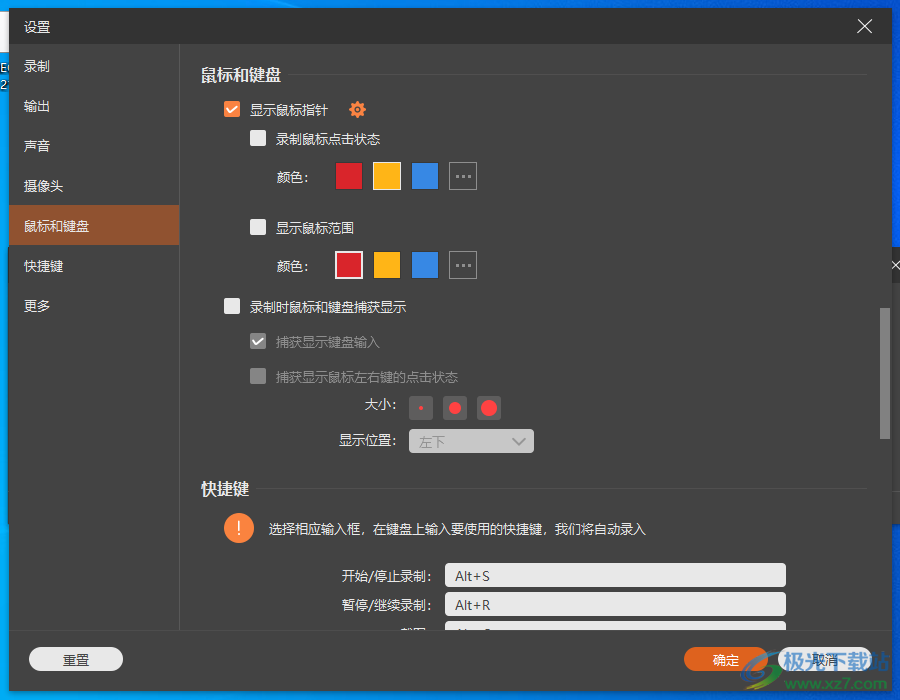This screenshot has height=700, width=900.
Task: Click the 暂停/继续录制 hotkey field Alt+R
Action: pos(615,604)
